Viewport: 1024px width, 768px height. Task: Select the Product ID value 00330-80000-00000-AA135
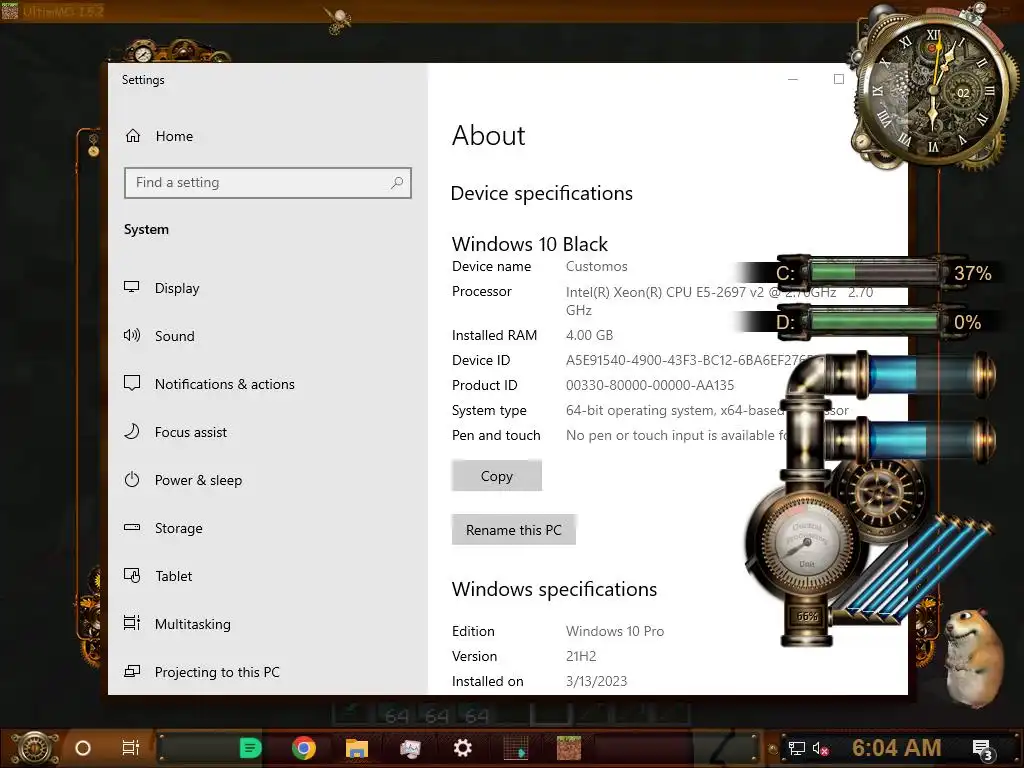point(650,385)
